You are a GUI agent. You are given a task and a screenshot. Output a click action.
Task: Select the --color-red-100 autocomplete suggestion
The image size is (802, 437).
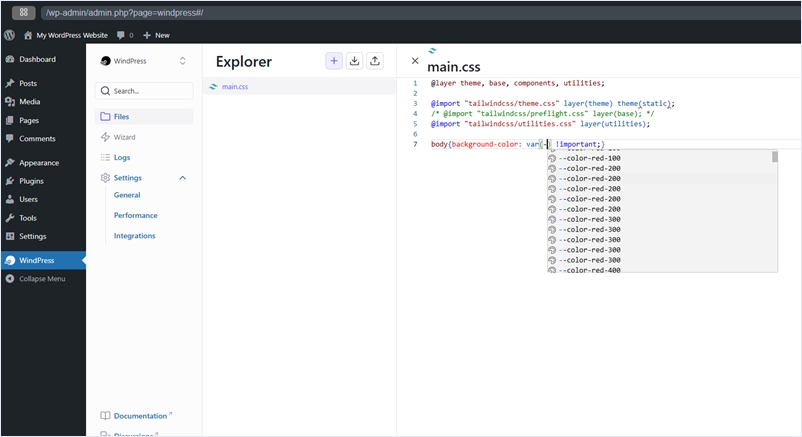click(589, 158)
